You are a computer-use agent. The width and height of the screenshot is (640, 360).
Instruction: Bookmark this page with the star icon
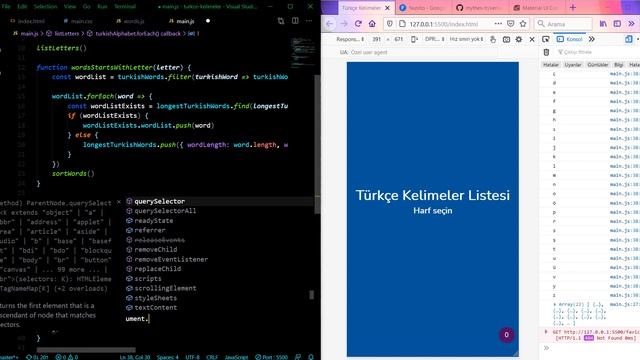pyautogui.click(x=523, y=24)
